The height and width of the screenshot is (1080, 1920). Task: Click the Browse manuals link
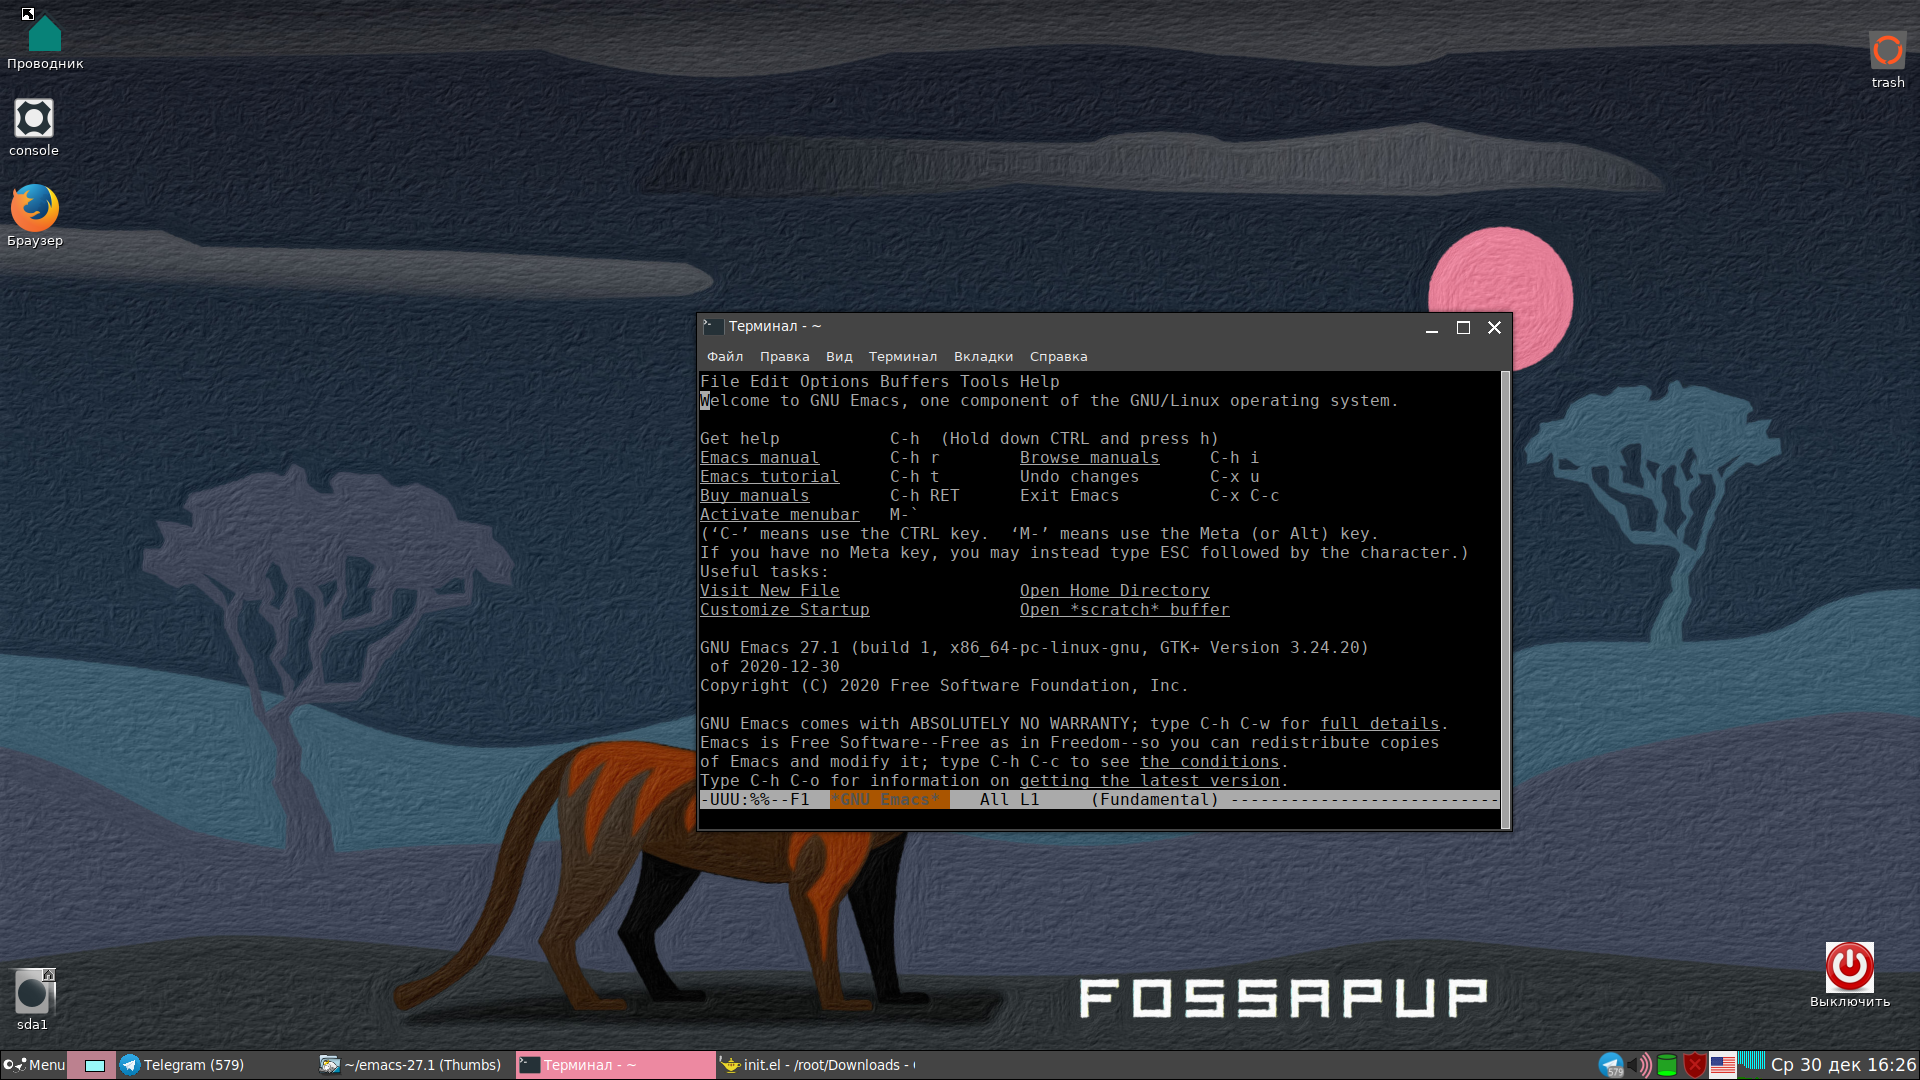pyautogui.click(x=1089, y=458)
